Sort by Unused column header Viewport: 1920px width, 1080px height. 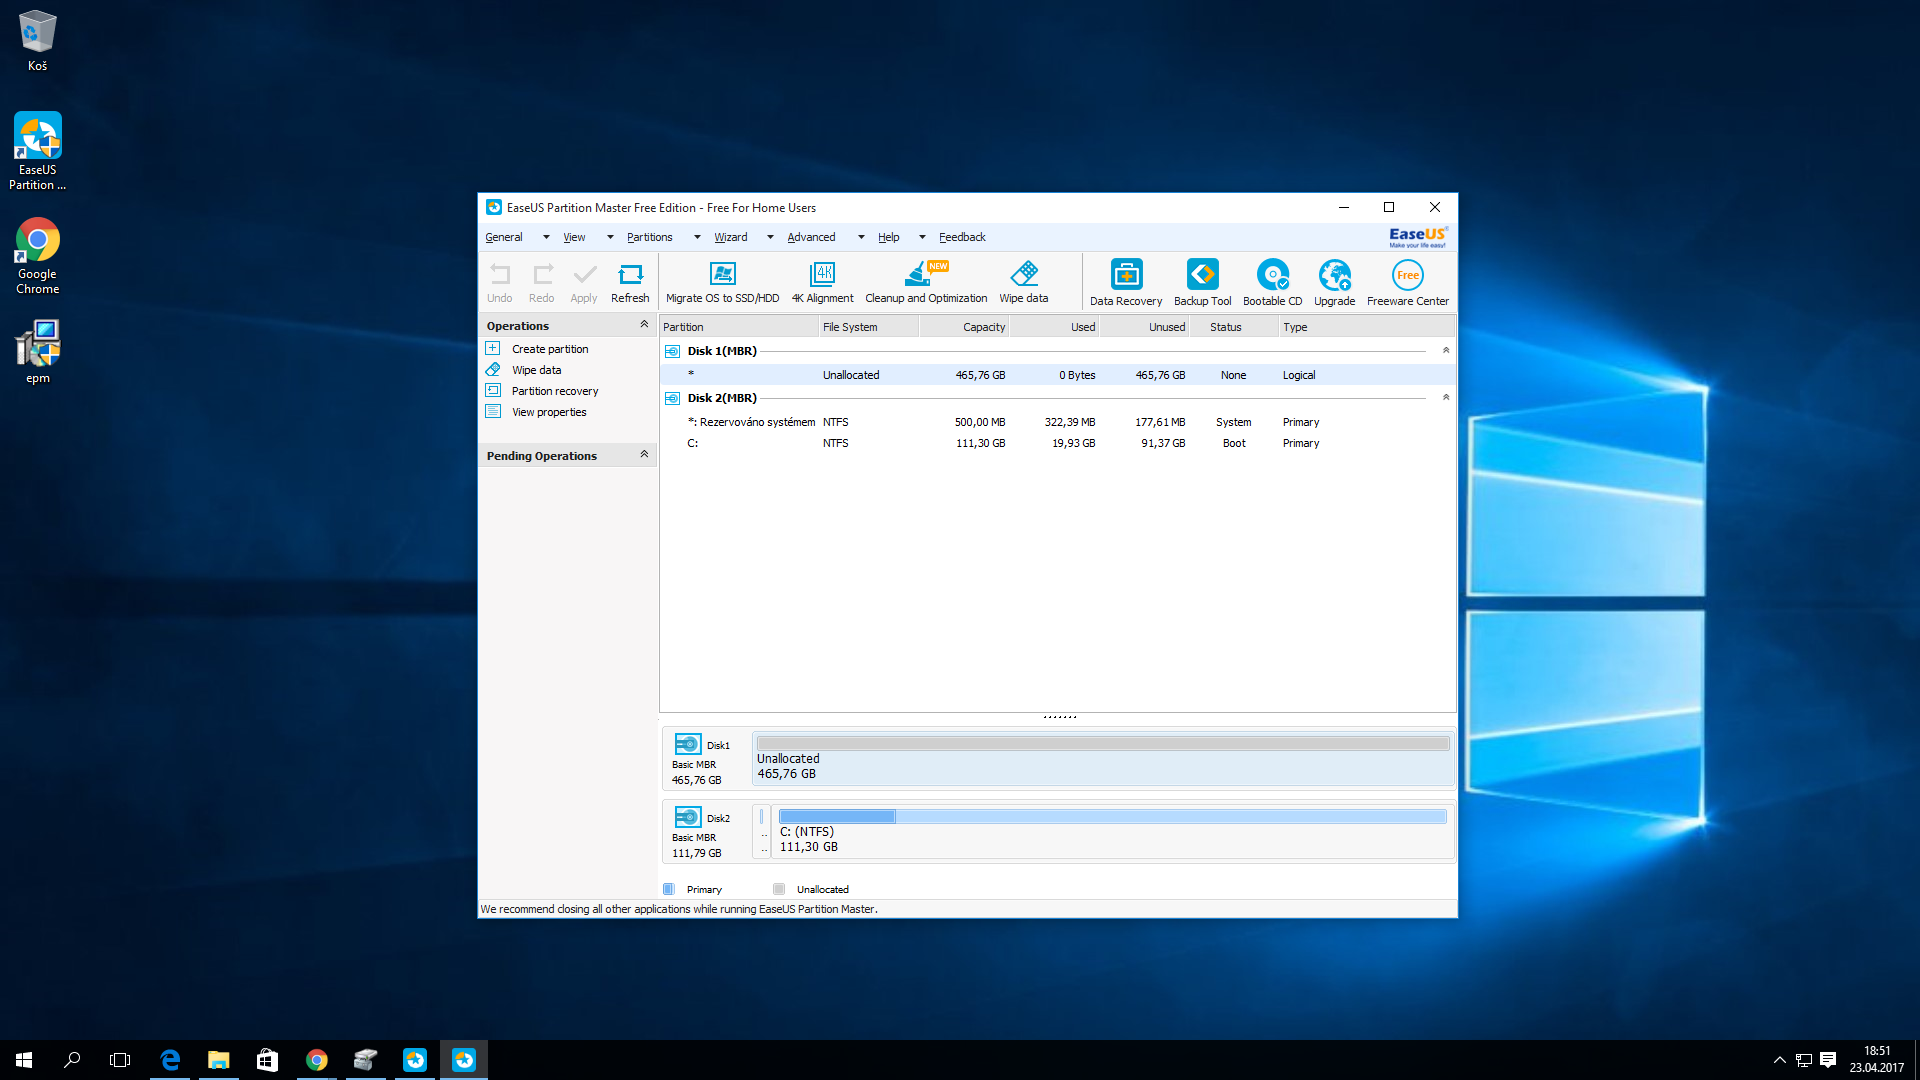(1144, 327)
